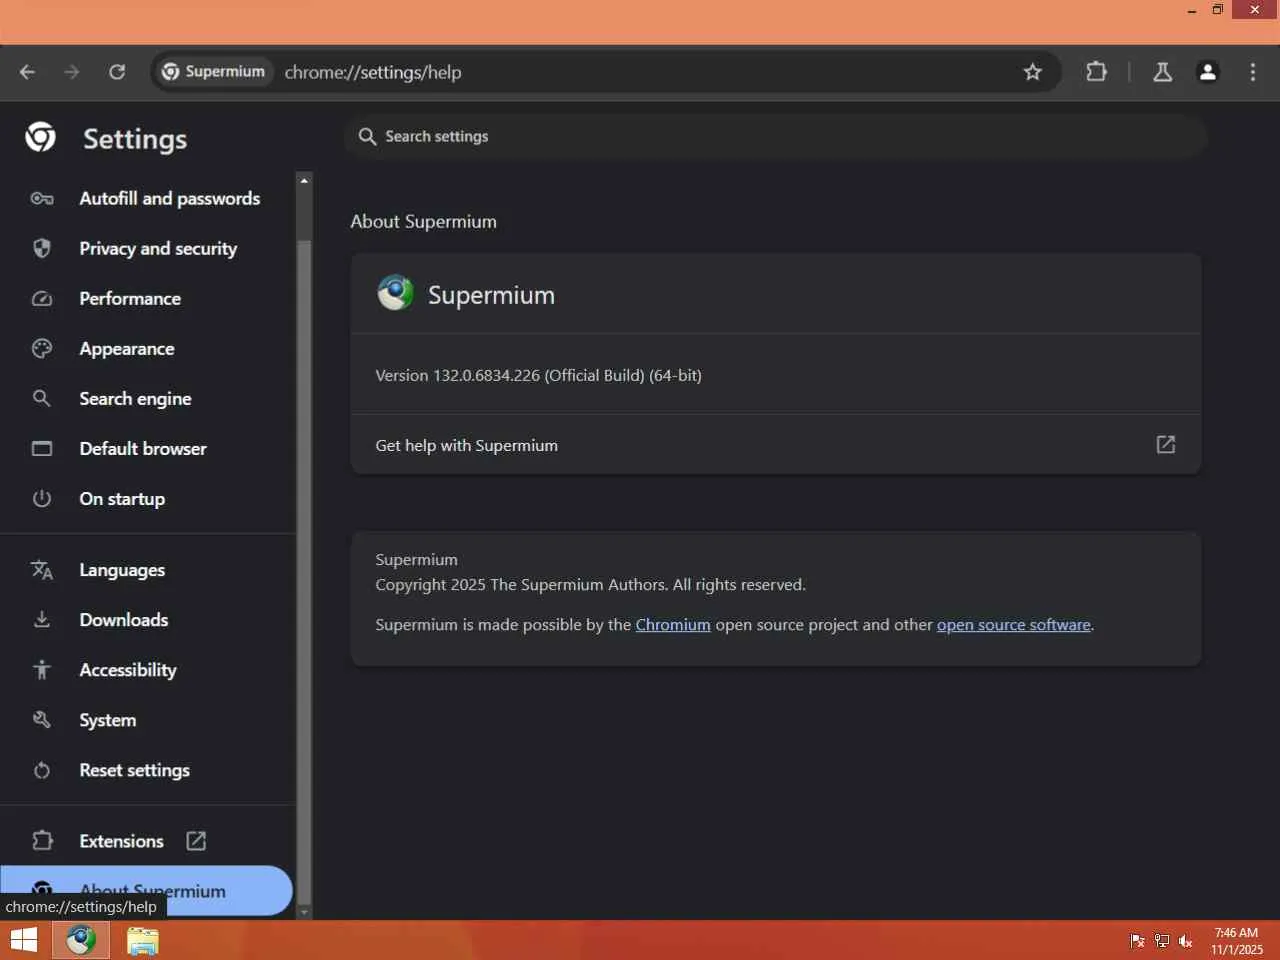The height and width of the screenshot is (960, 1280).
Task: Open the Action Center flag tray icon
Action: 1137,941
